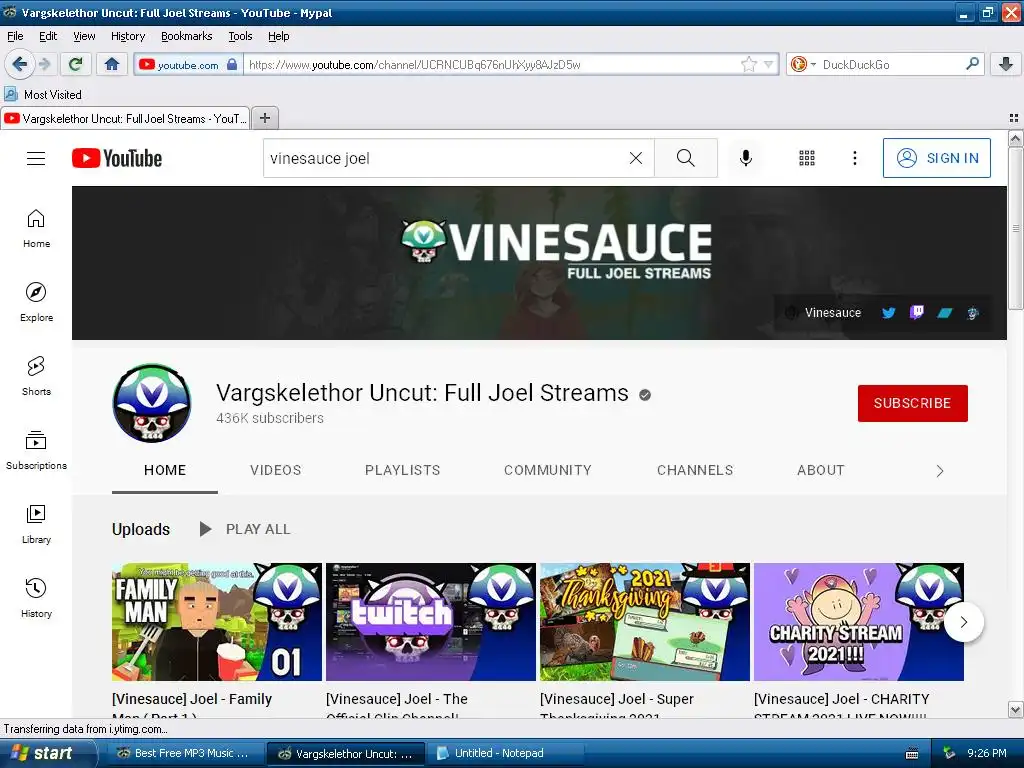Click the taskbar clock showing 9:26 PM
The image size is (1024, 768).
tap(986, 753)
